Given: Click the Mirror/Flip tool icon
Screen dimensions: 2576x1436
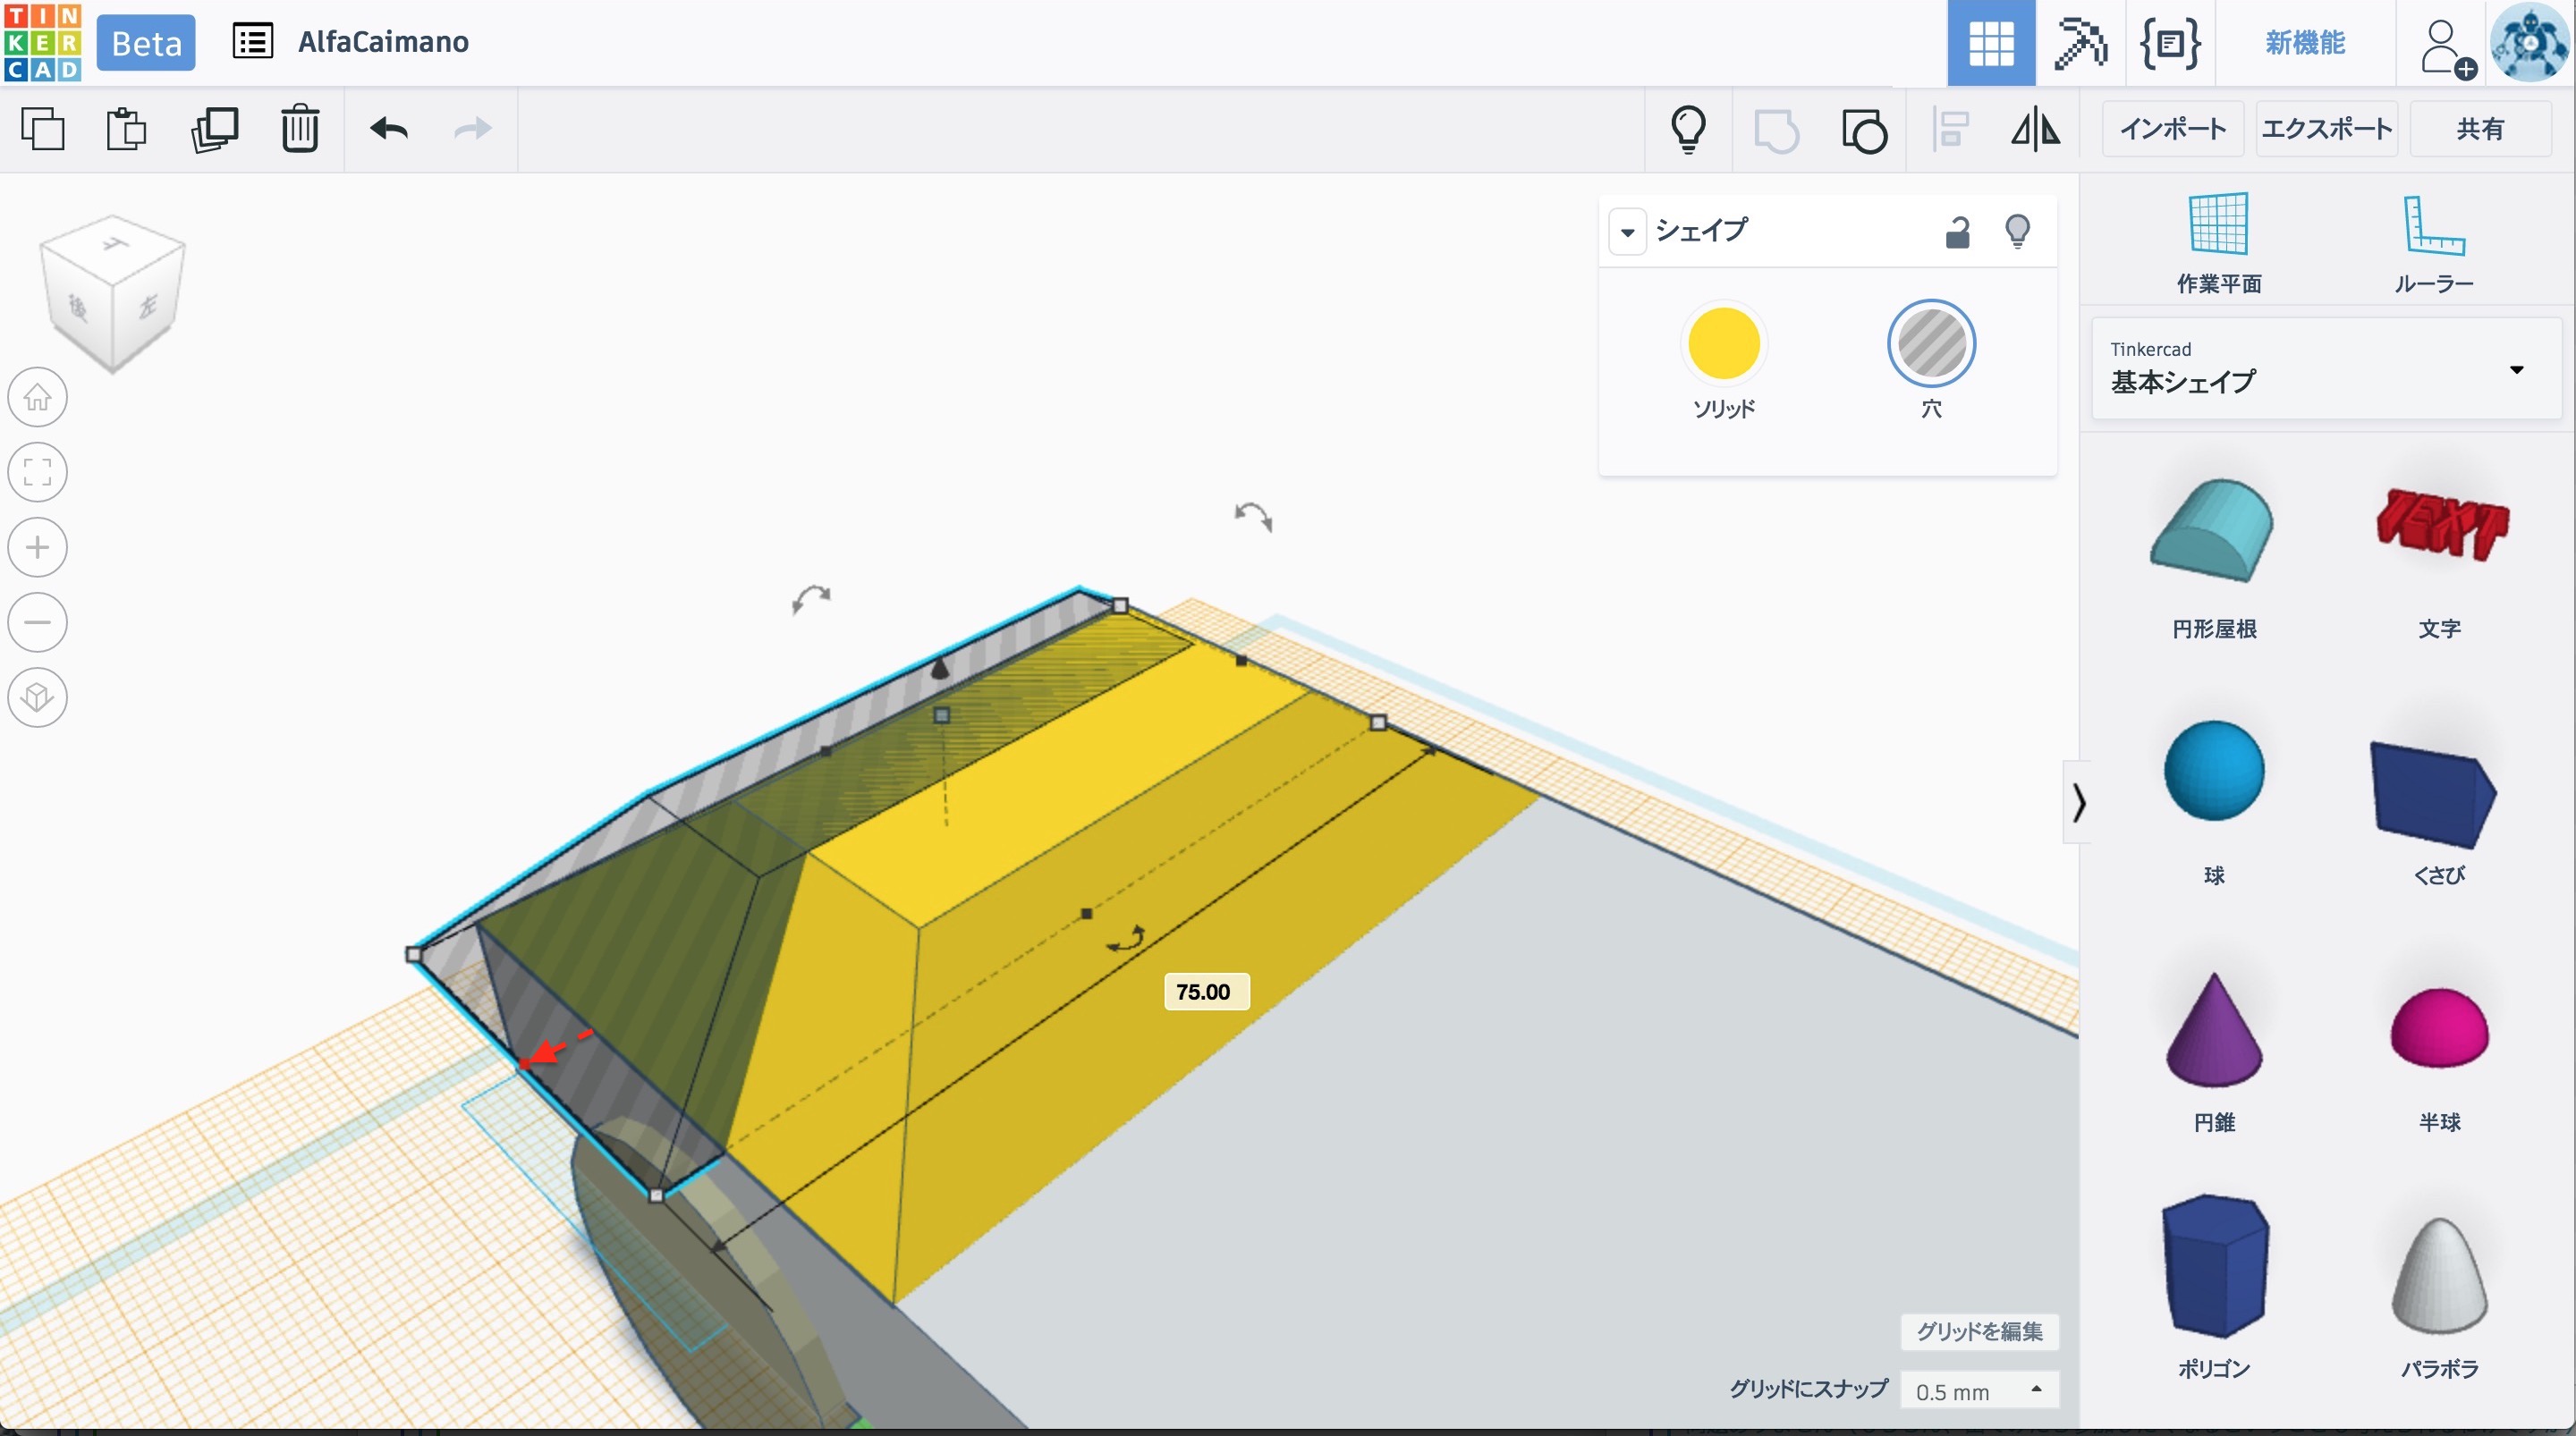Looking at the screenshot, I should 2035,129.
